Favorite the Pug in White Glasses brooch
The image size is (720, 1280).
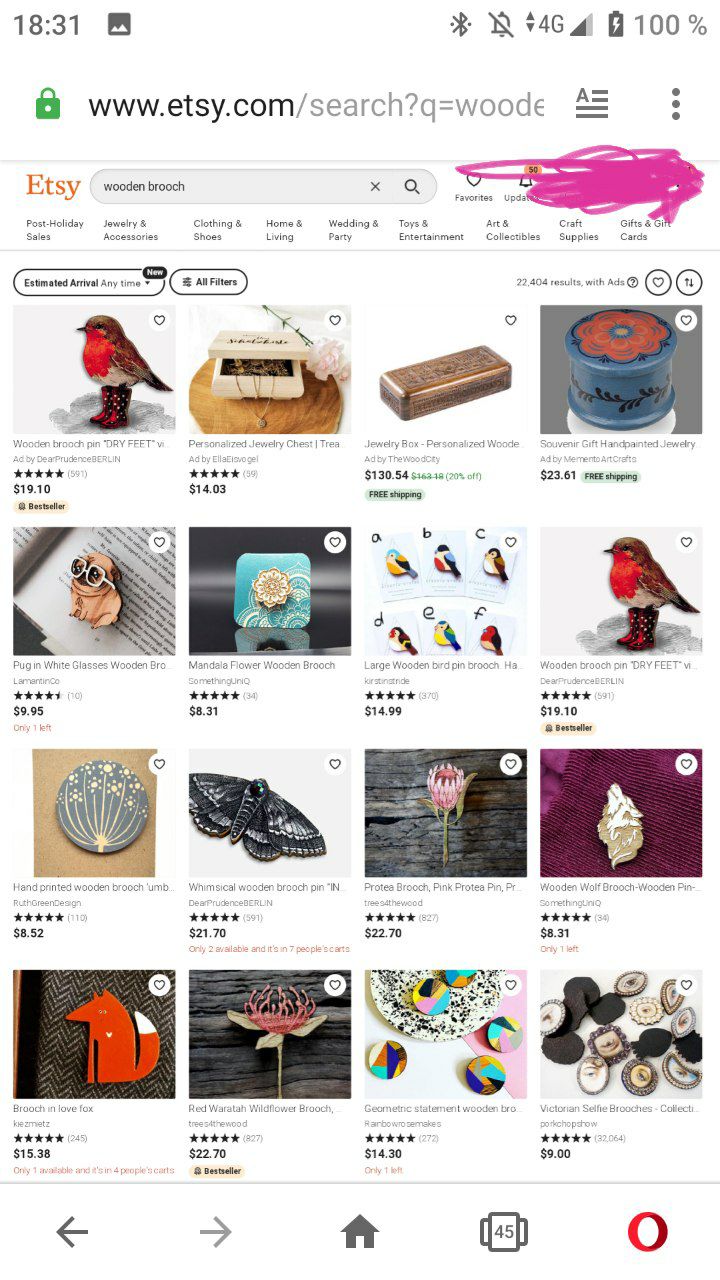point(159,543)
